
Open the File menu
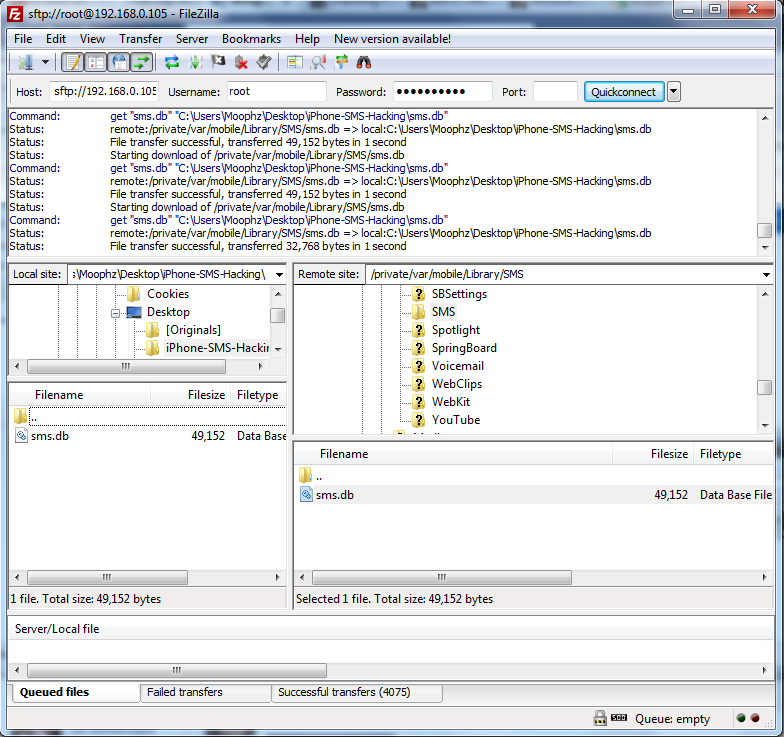pyautogui.click(x=23, y=39)
